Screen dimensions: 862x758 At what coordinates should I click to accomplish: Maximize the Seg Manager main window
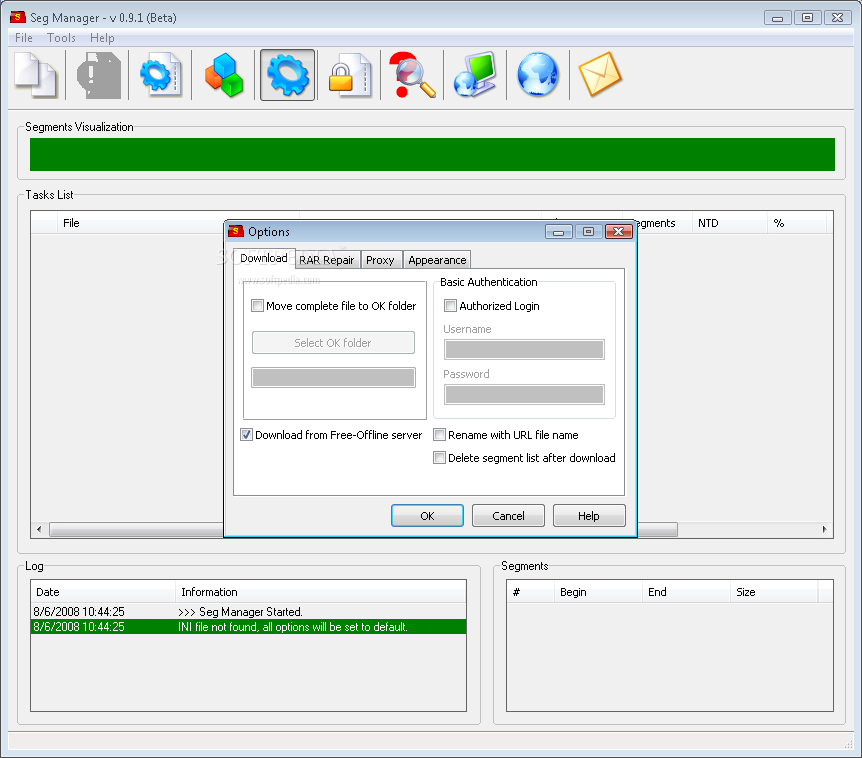pos(808,18)
